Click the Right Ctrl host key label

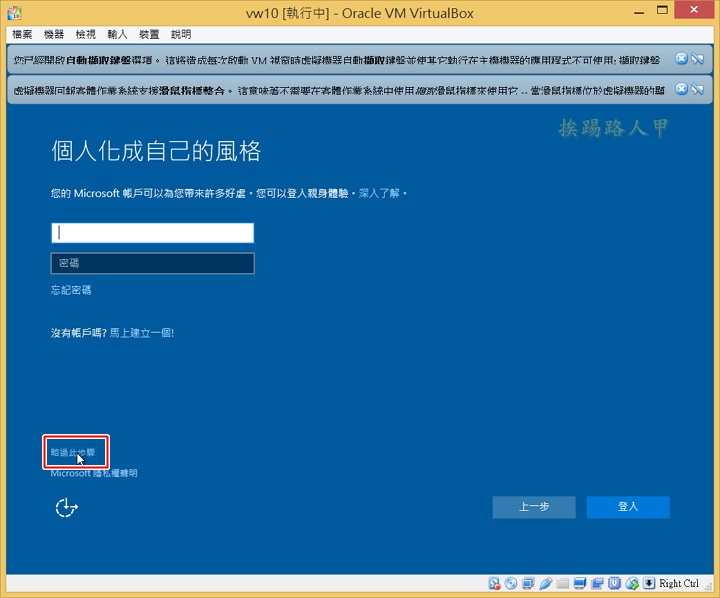tap(679, 583)
